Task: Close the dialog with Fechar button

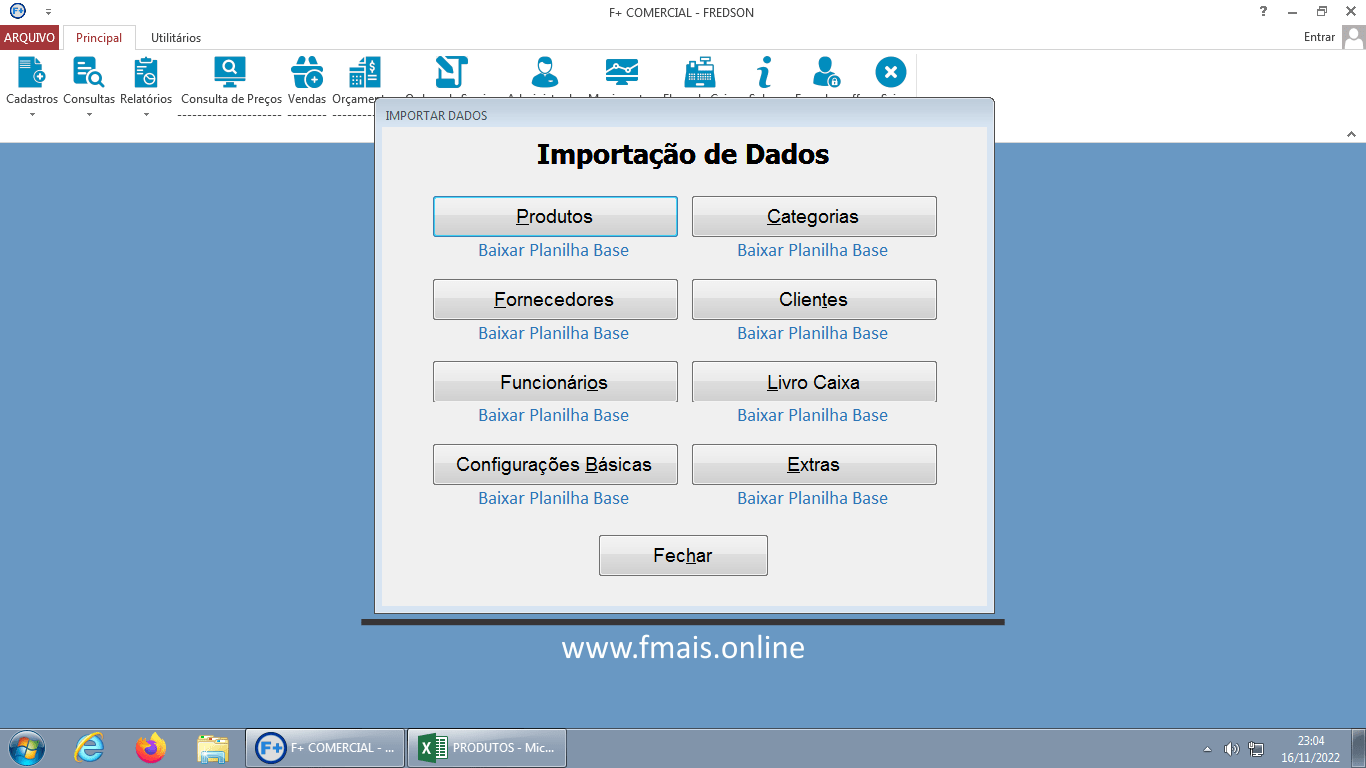Action: tap(683, 555)
